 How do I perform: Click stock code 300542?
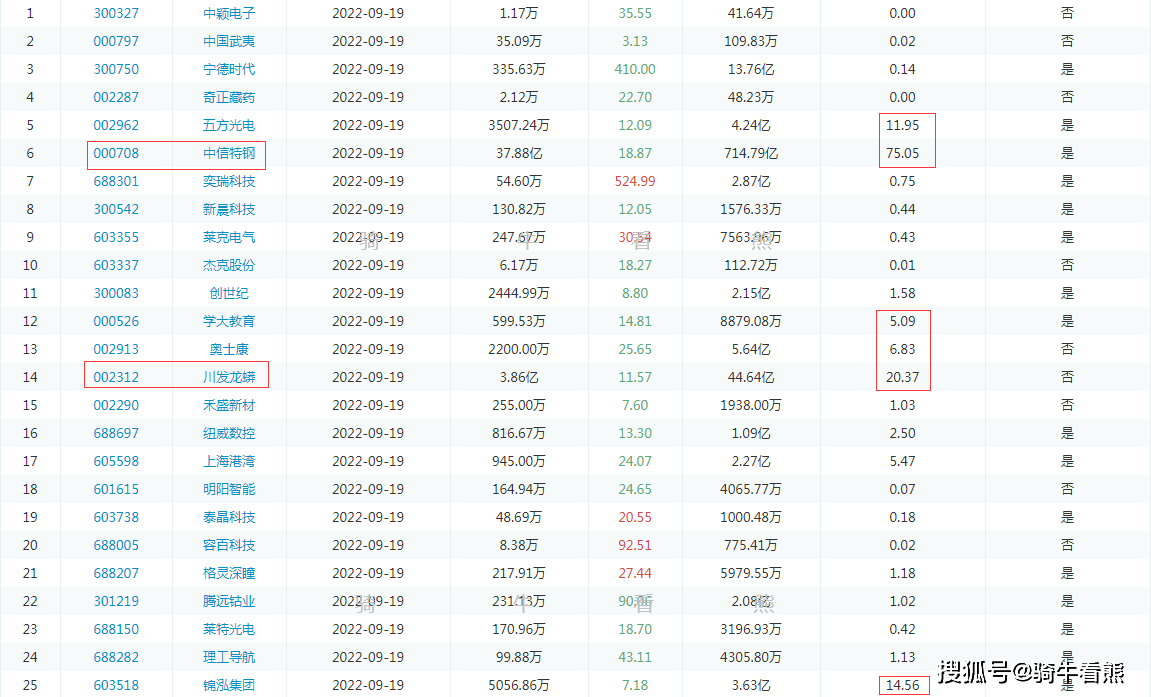coord(116,209)
